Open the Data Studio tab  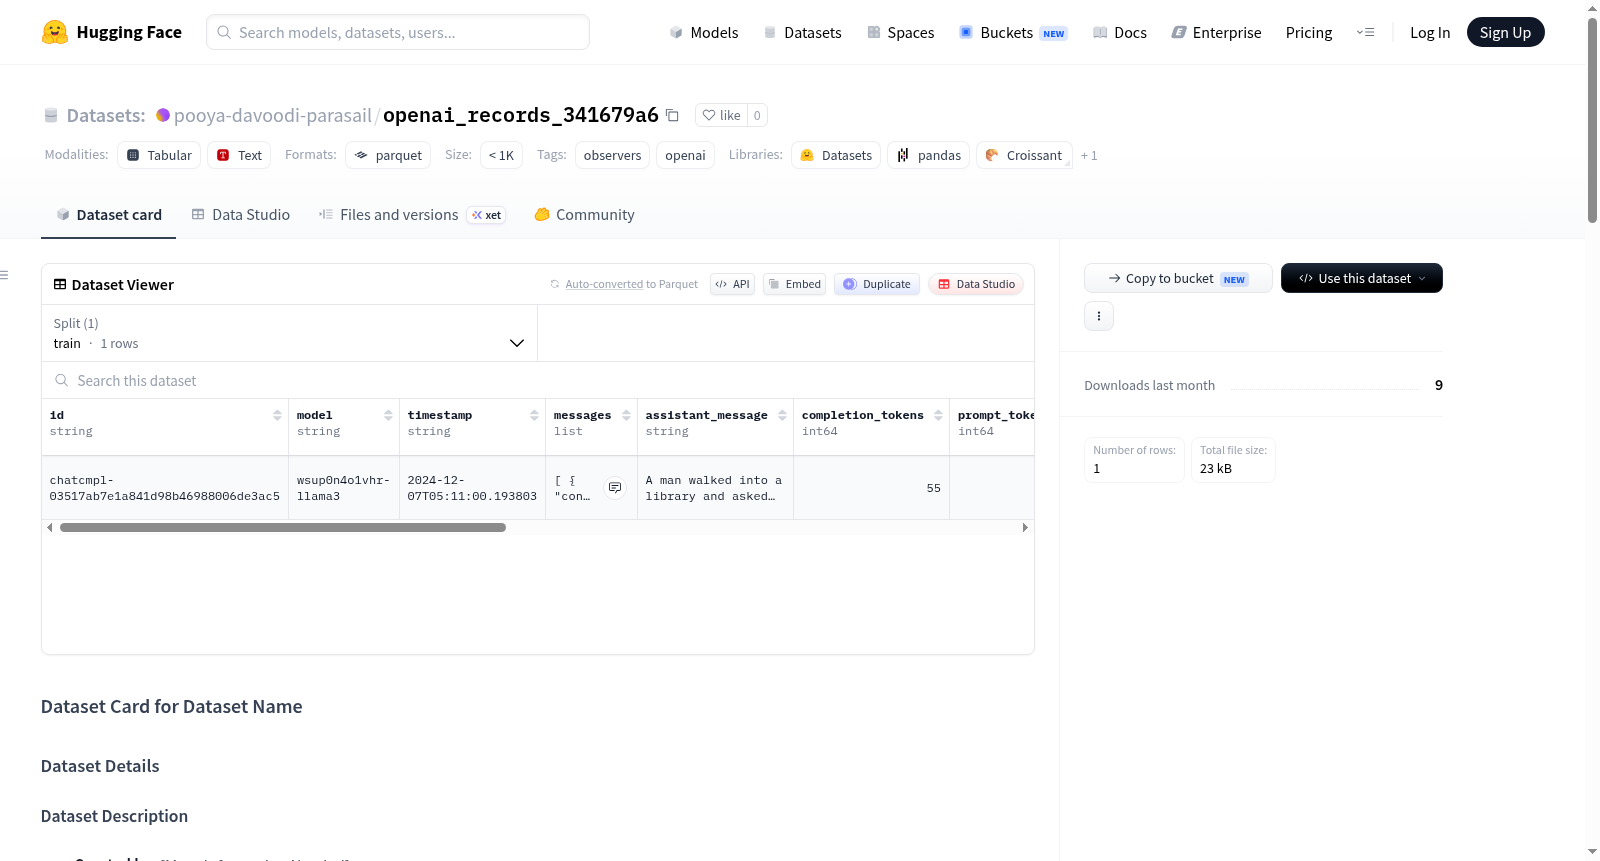(241, 215)
